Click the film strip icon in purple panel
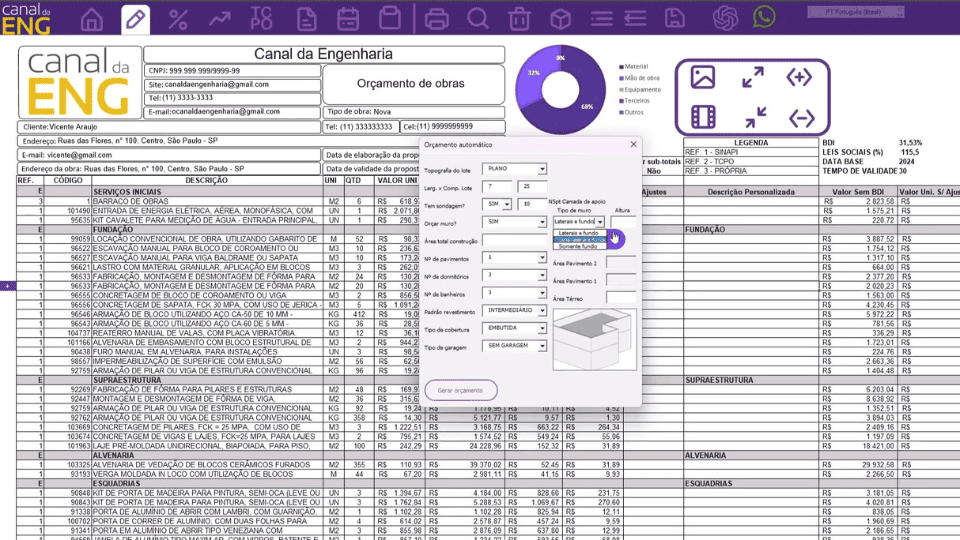The height and width of the screenshot is (540, 960). [x=703, y=117]
